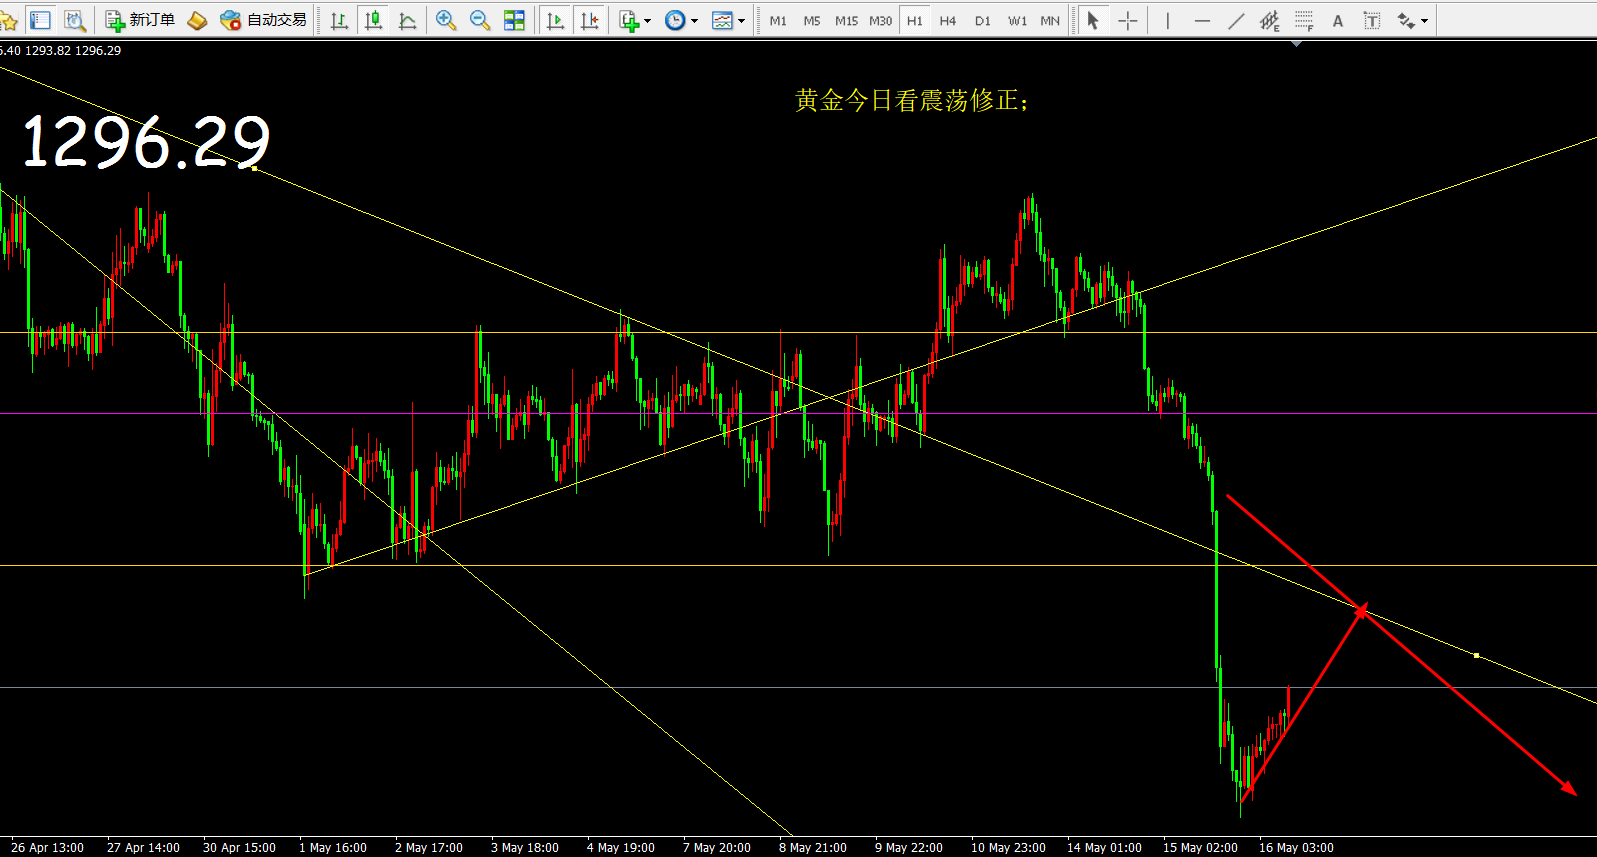1597x857 pixels.
Task: Select the Fibonacci retracement tool
Action: pyautogui.click(x=1304, y=20)
